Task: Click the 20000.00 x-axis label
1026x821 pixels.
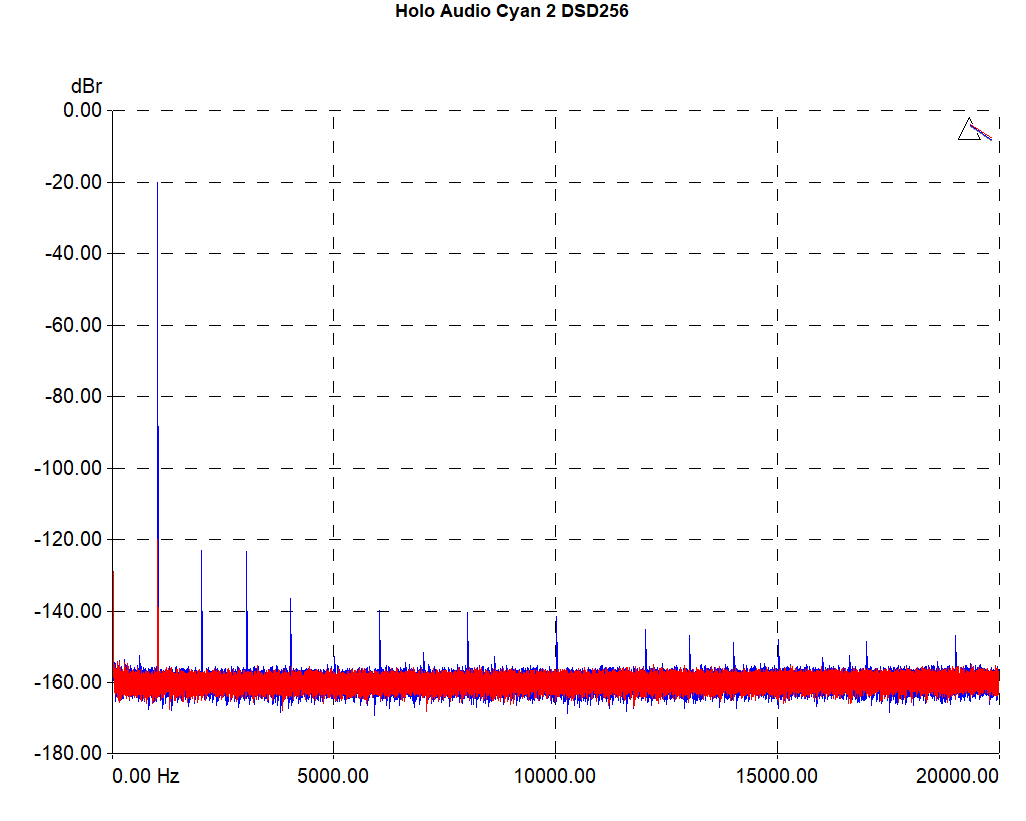Action: [x=957, y=777]
